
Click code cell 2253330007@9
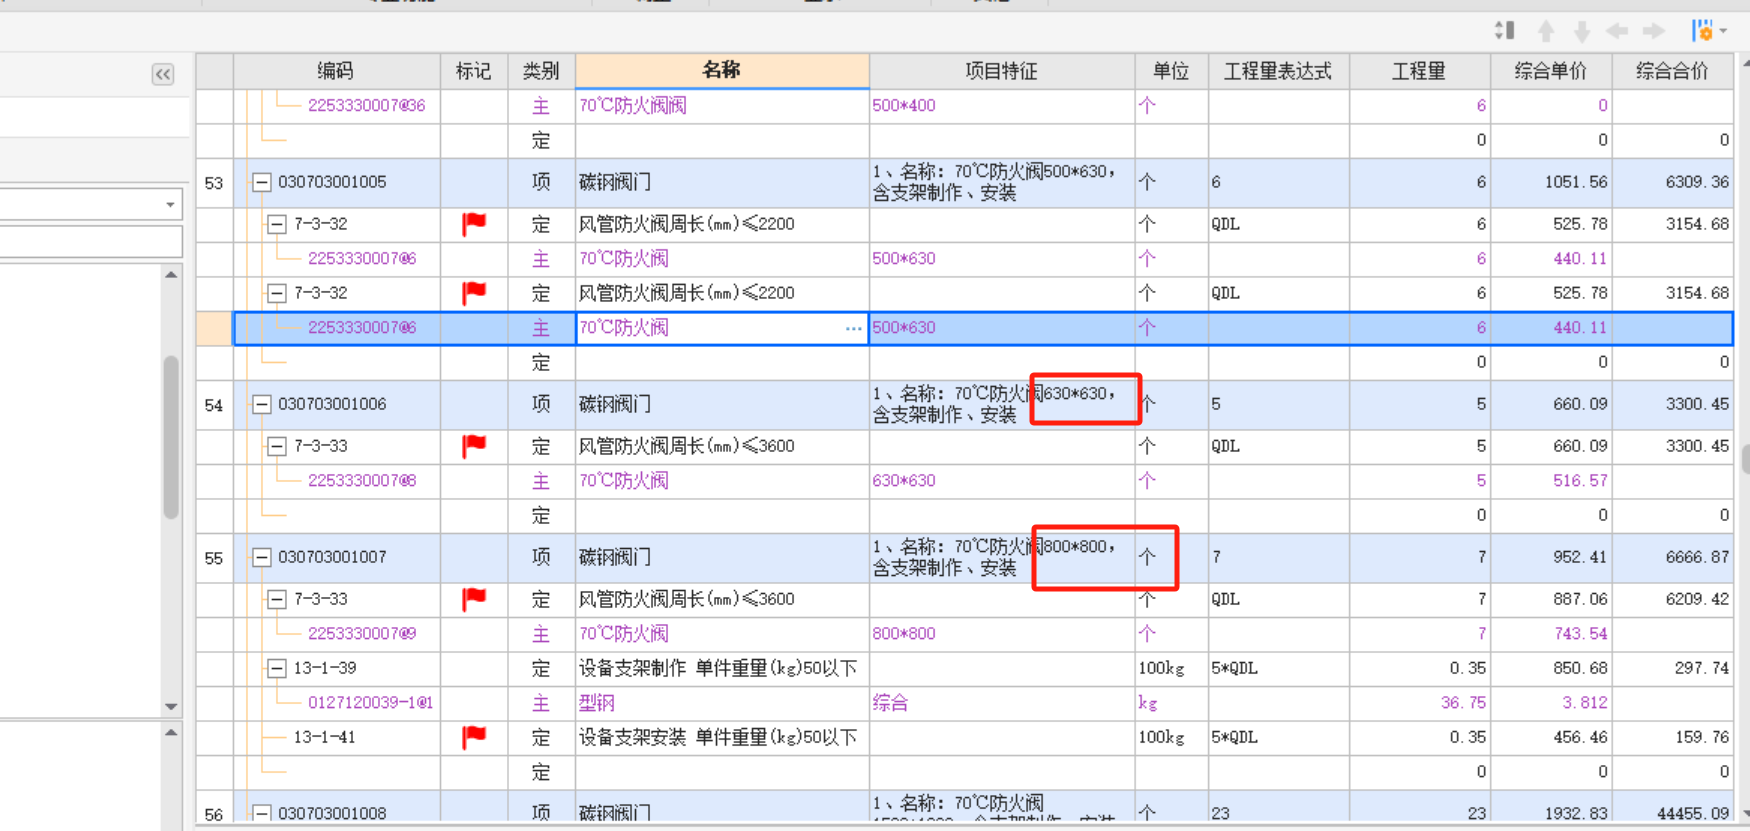[x=362, y=634]
